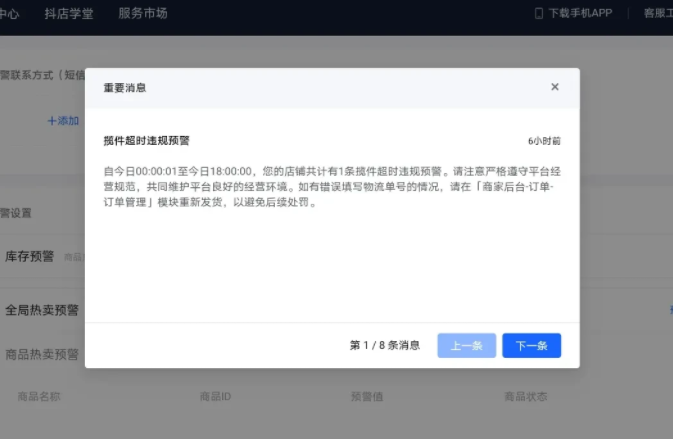Image resolution: width=673 pixels, height=439 pixels.
Task: Click the 重要消息 dialog title
Action: [125, 88]
